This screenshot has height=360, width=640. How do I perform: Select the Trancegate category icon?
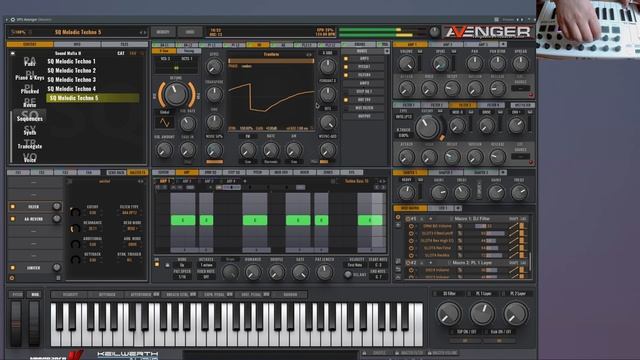[30, 144]
